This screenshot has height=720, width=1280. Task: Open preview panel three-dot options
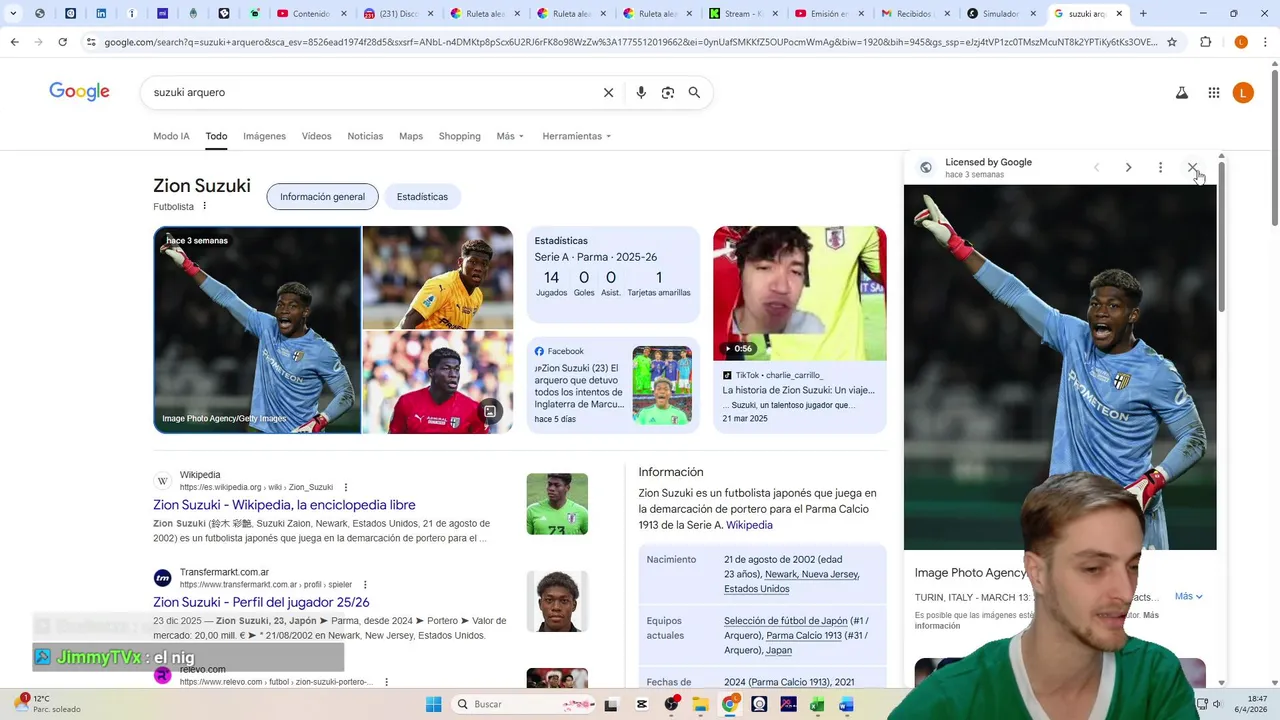pyautogui.click(x=1160, y=167)
